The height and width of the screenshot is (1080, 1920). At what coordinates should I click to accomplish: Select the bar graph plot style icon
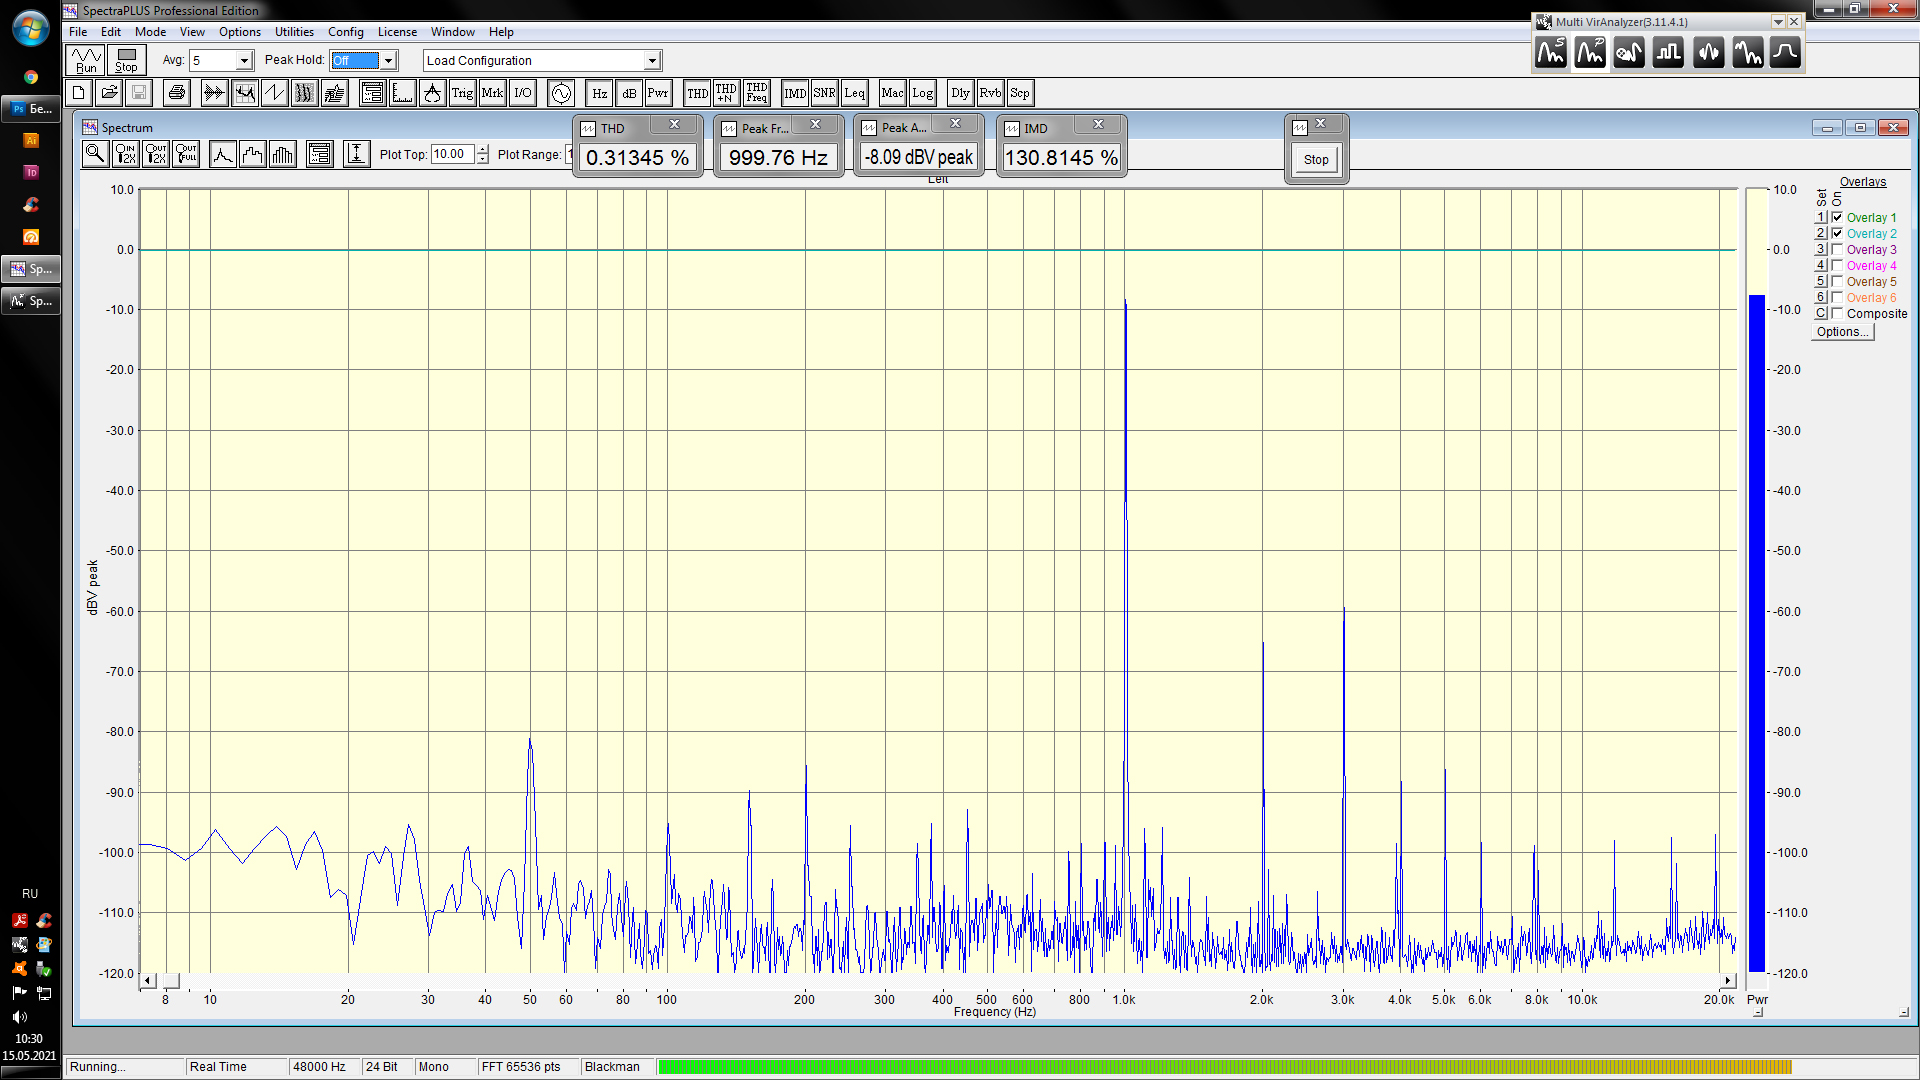coord(283,154)
